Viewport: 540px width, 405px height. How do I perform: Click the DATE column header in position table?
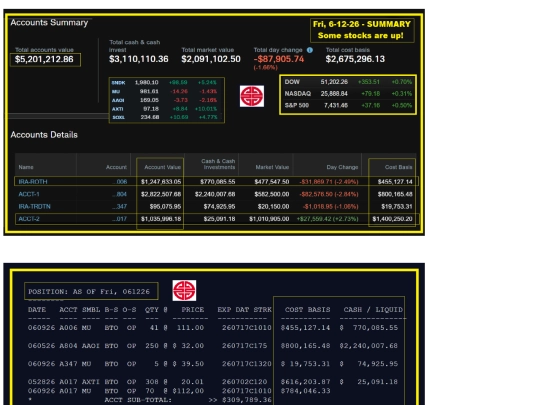pyautogui.click(x=37, y=310)
